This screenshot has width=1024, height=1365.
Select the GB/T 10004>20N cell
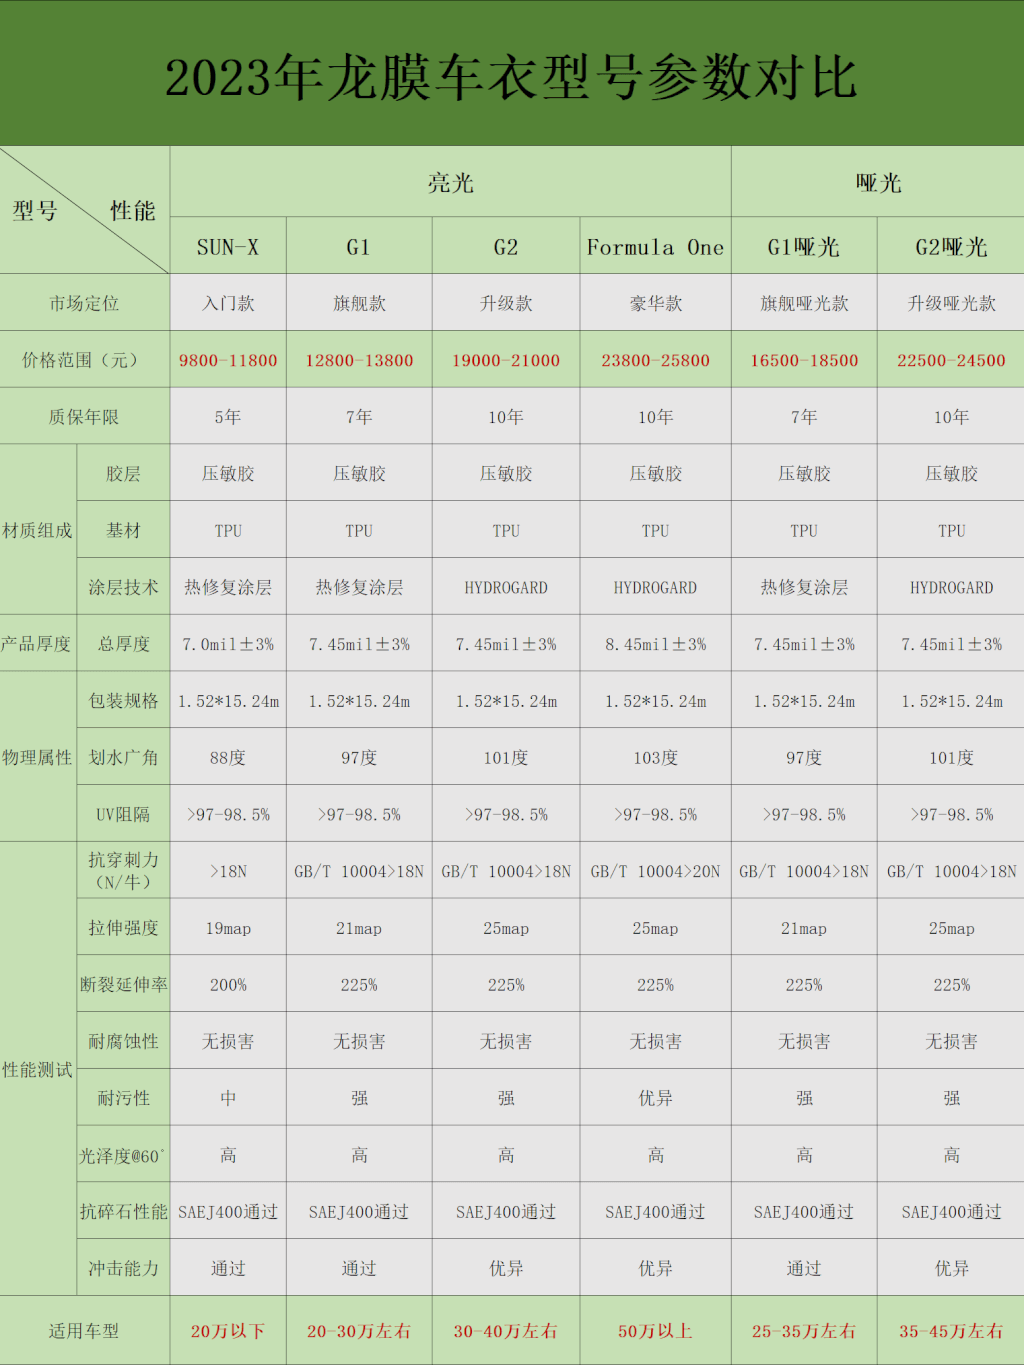click(x=655, y=871)
